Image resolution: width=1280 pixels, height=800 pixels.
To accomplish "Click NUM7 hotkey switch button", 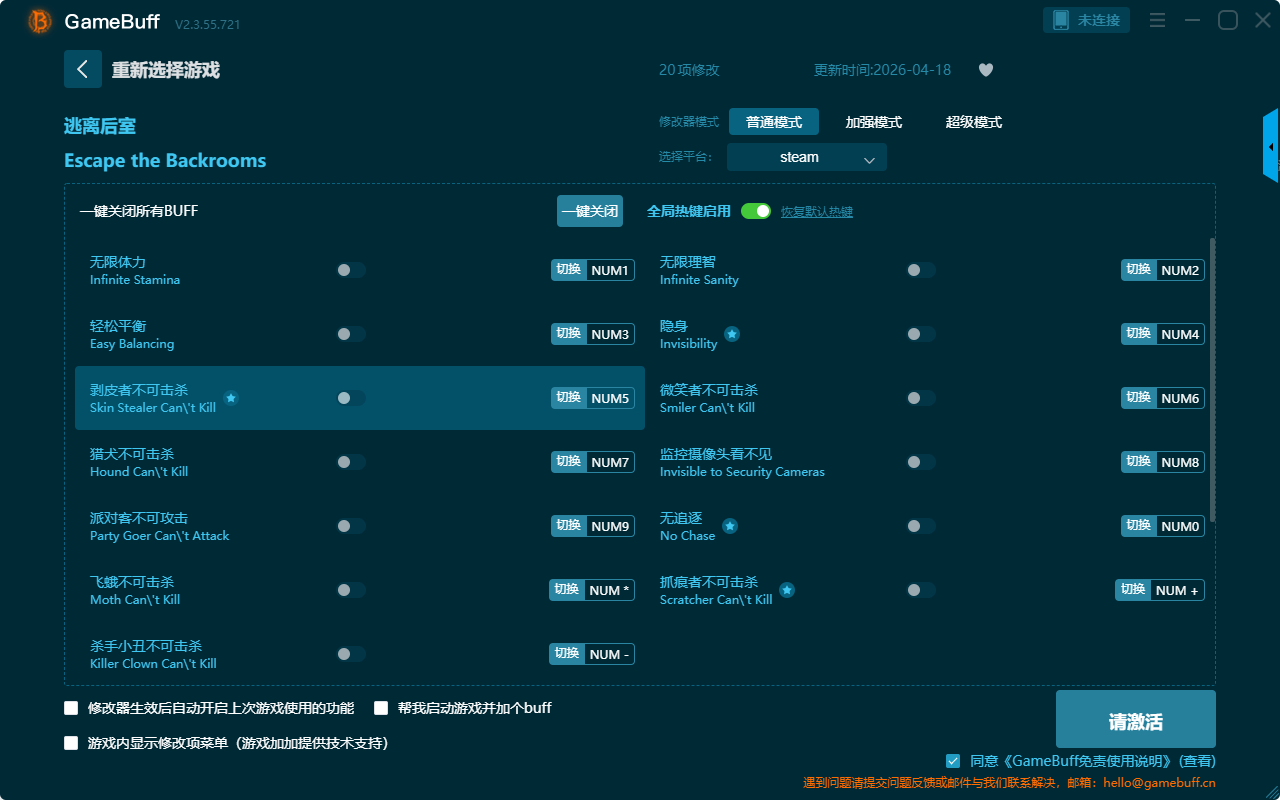I will pyautogui.click(x=593, y=462).
